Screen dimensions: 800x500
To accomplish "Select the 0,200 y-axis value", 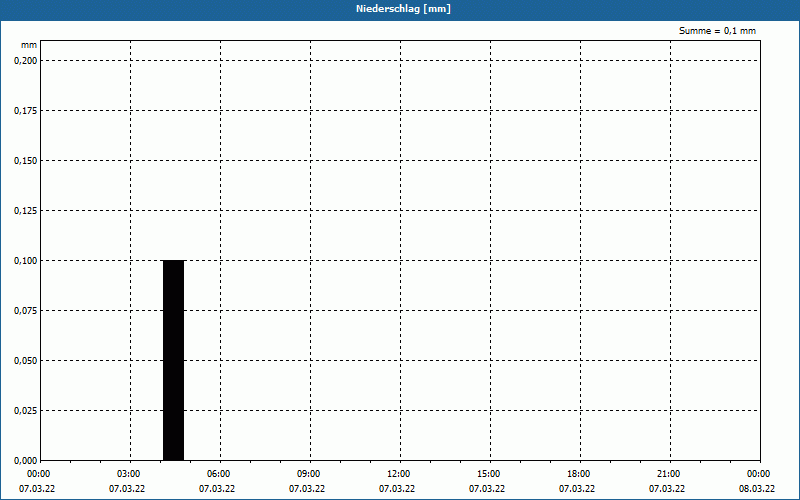I will coord(26,61).
